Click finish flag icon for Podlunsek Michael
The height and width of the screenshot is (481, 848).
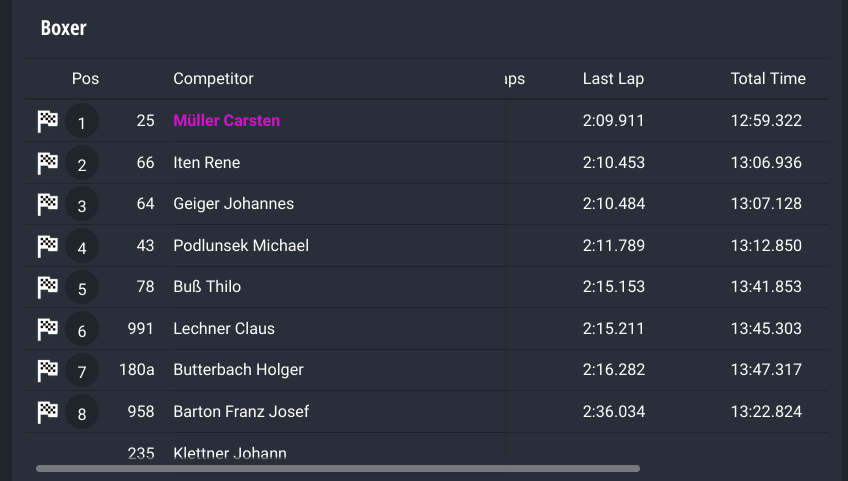click(48, 246)
